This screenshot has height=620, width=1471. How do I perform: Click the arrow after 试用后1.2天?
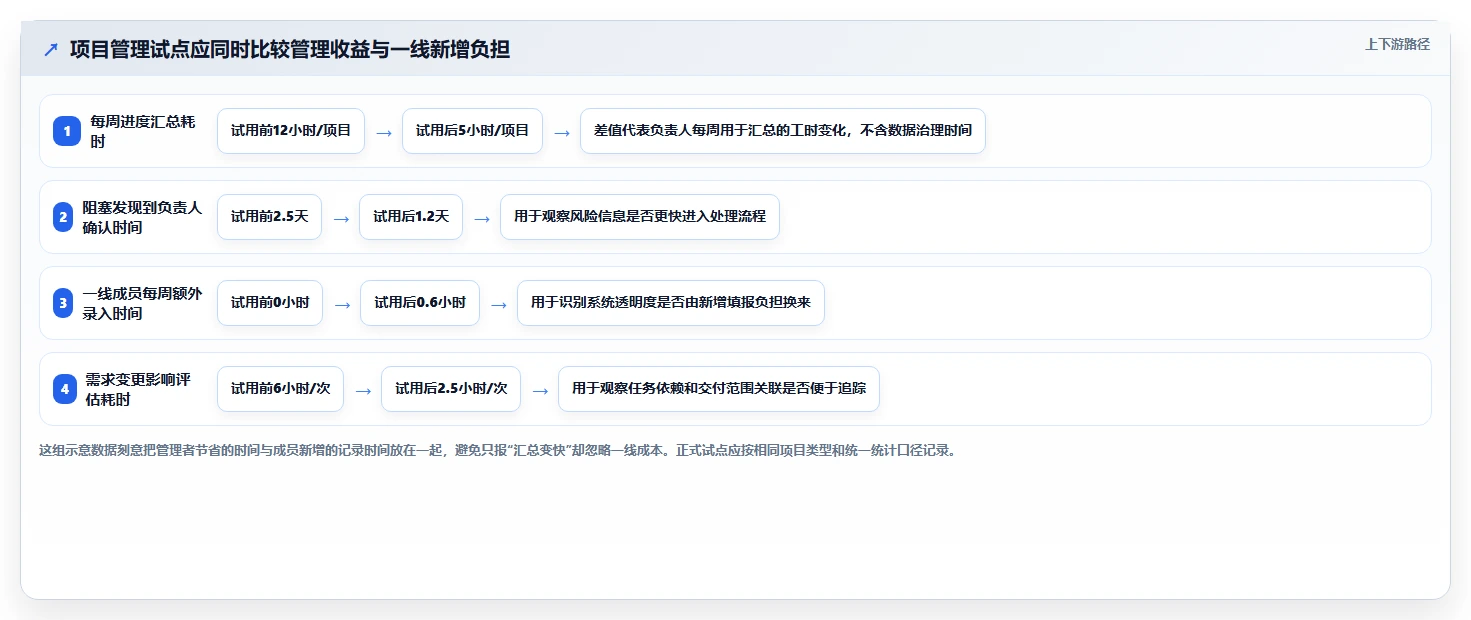point(482,218)
